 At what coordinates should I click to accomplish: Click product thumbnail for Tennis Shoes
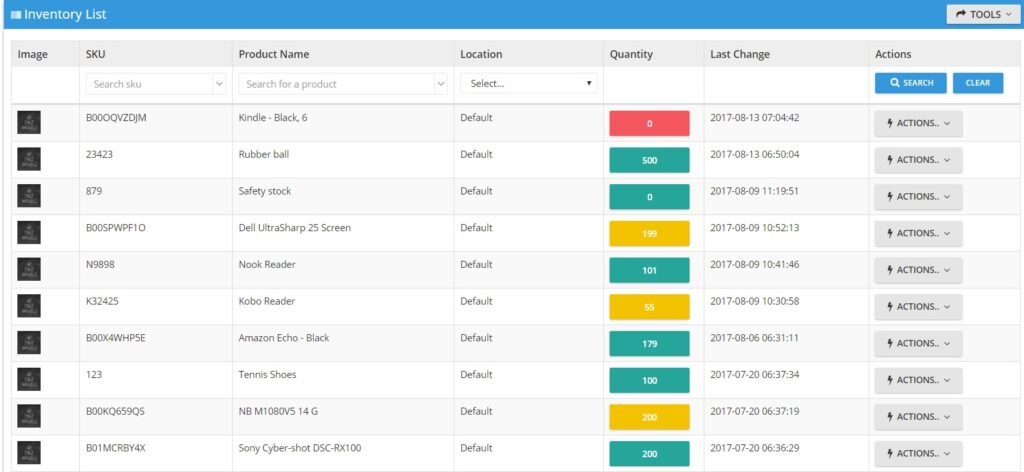point(29,379)
